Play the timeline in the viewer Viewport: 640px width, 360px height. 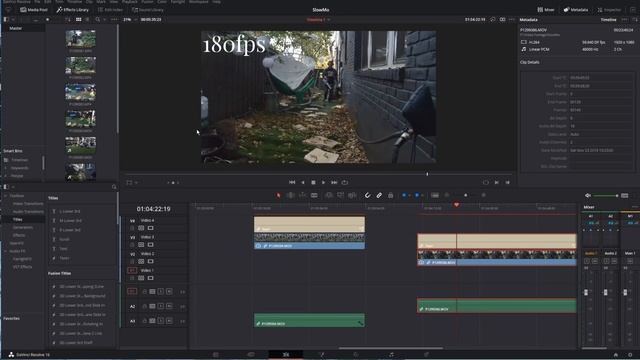323,182
